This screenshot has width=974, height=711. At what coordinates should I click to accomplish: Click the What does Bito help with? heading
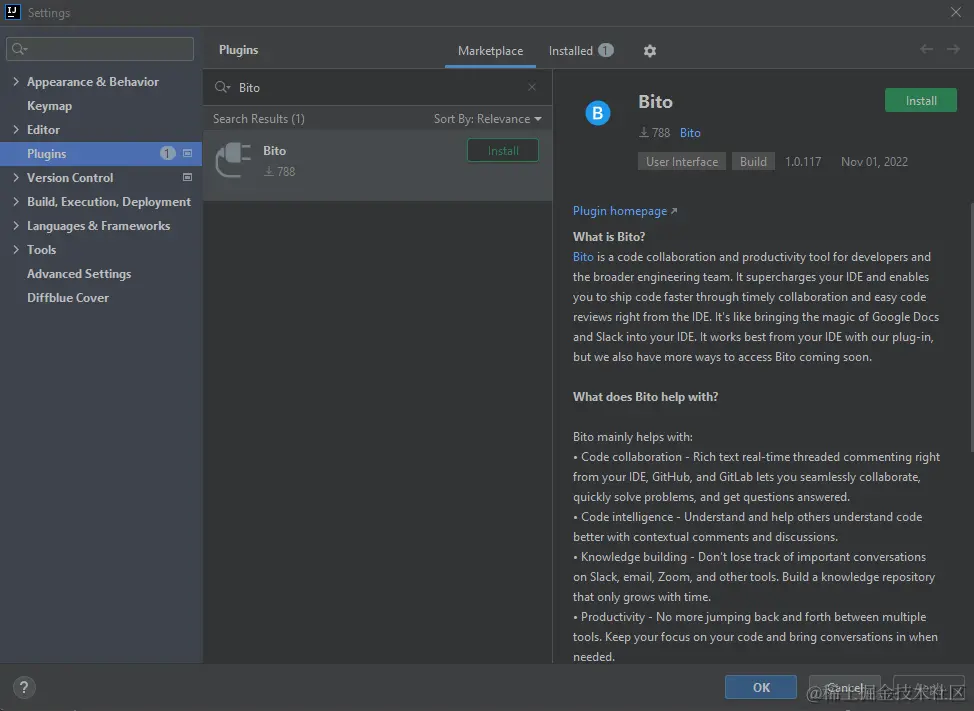[645, 397]
